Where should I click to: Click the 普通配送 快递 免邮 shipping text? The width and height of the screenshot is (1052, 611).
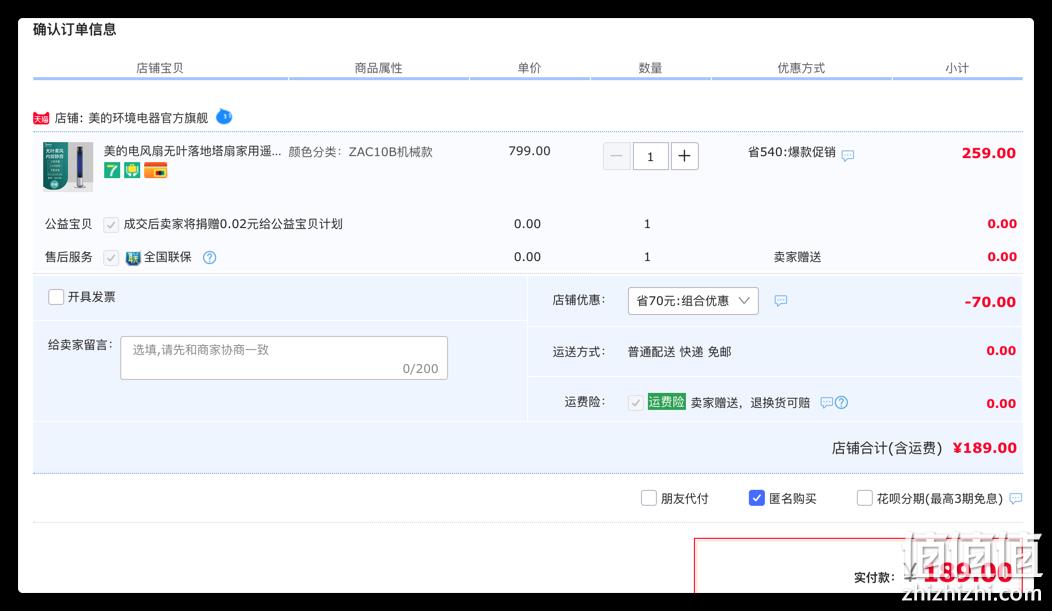click(680, 351)
